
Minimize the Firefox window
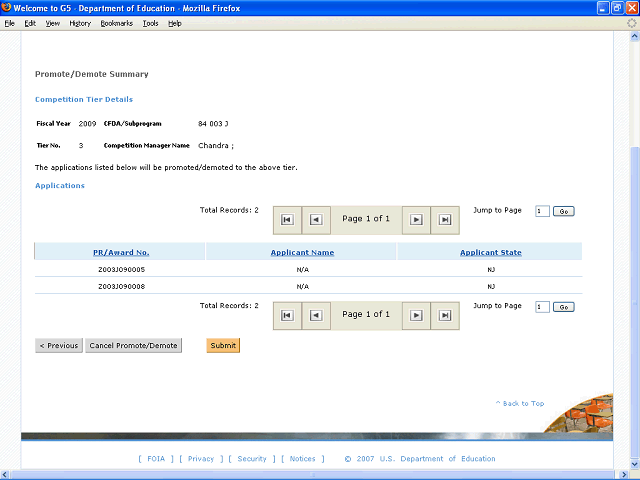click(603, 8)
